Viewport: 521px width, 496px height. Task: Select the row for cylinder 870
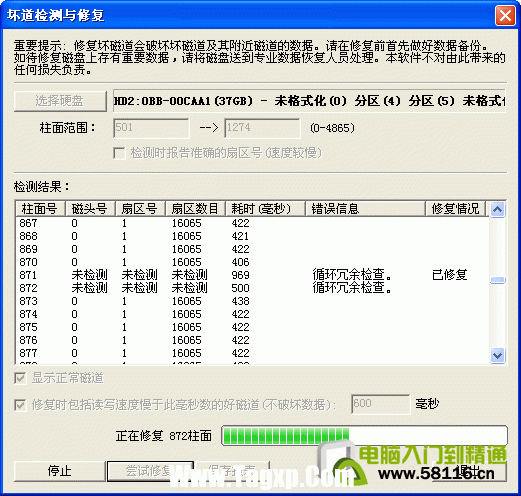point(252,262)
